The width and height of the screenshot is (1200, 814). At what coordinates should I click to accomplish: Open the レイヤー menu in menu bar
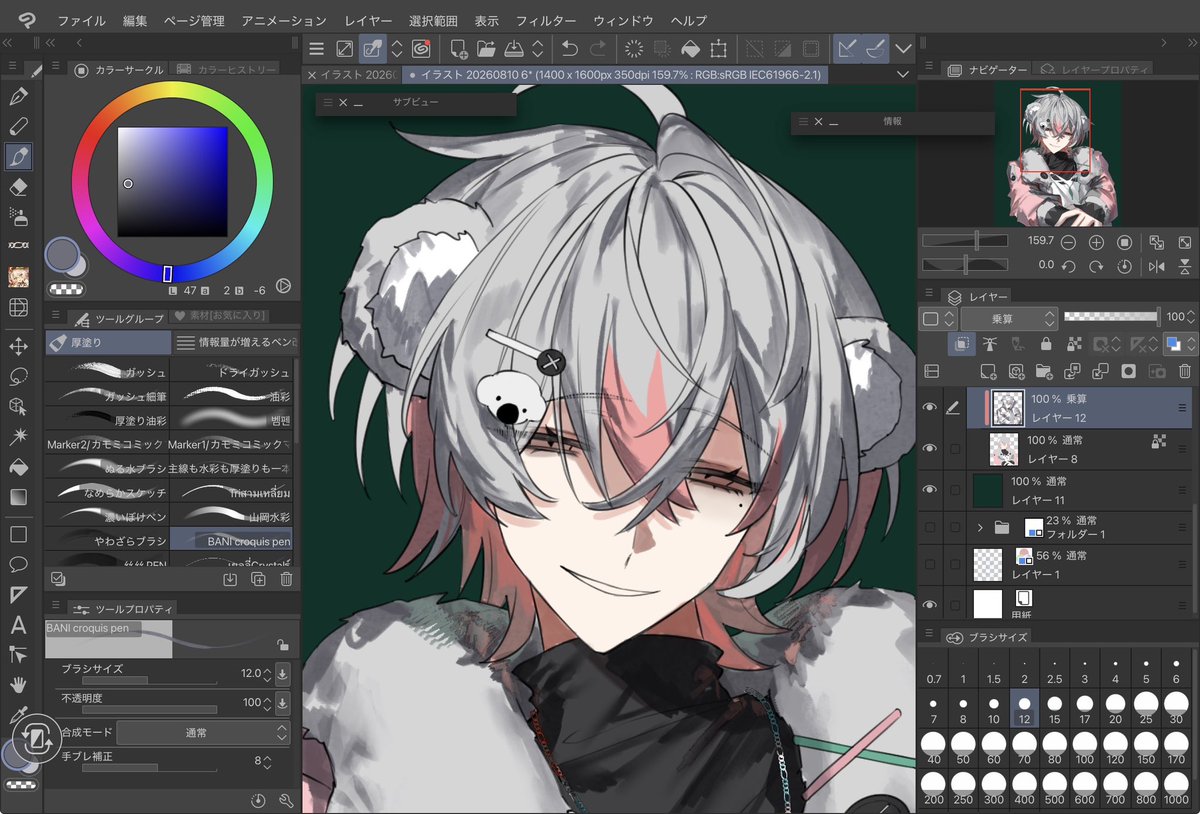(x=368, y=20)
